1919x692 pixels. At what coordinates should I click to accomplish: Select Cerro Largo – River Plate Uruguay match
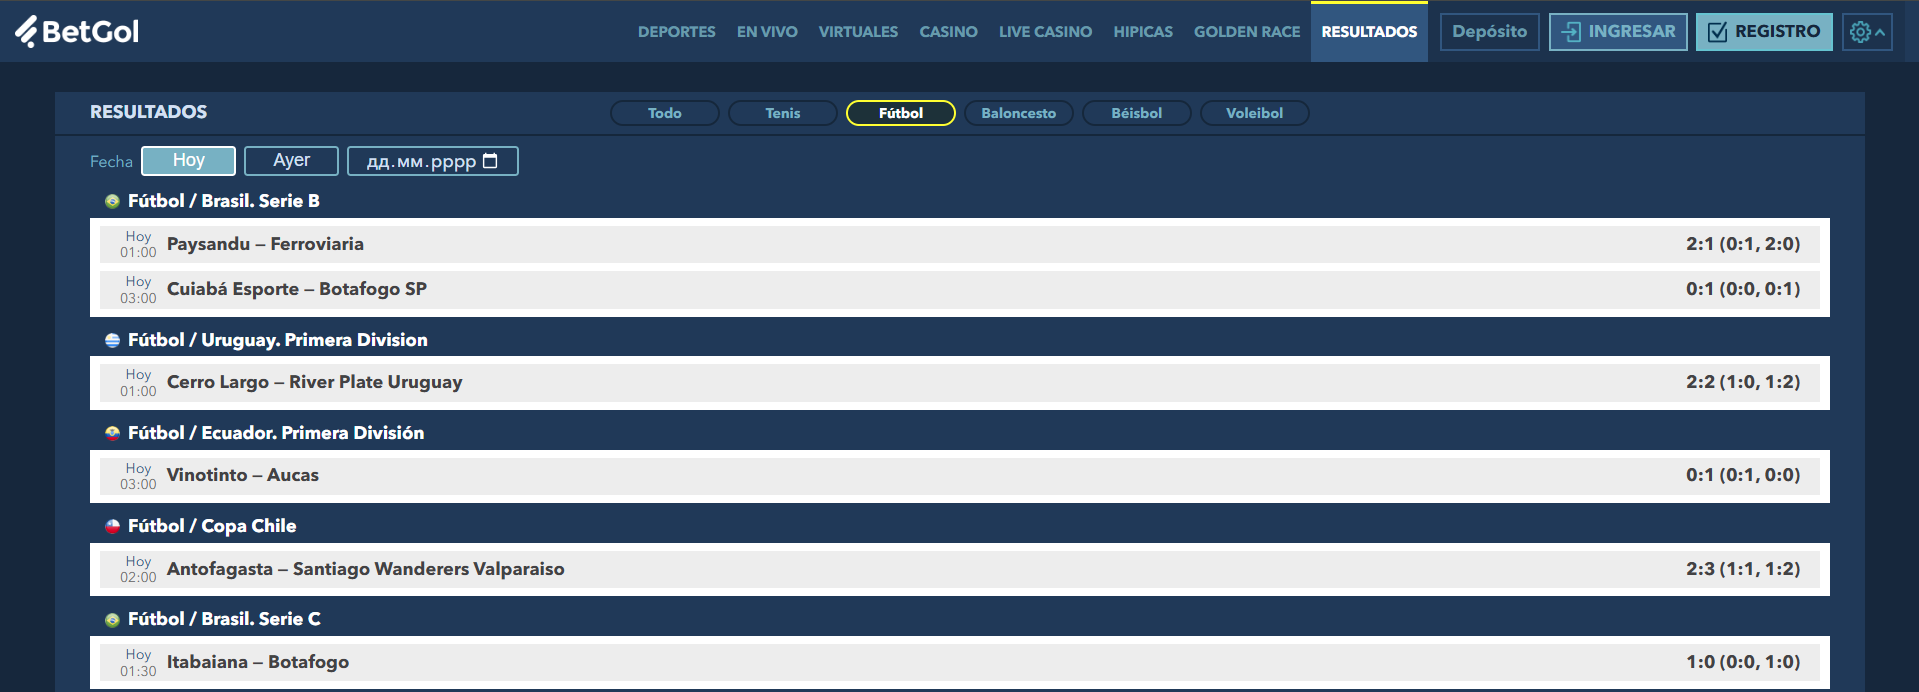click(960, 382)
